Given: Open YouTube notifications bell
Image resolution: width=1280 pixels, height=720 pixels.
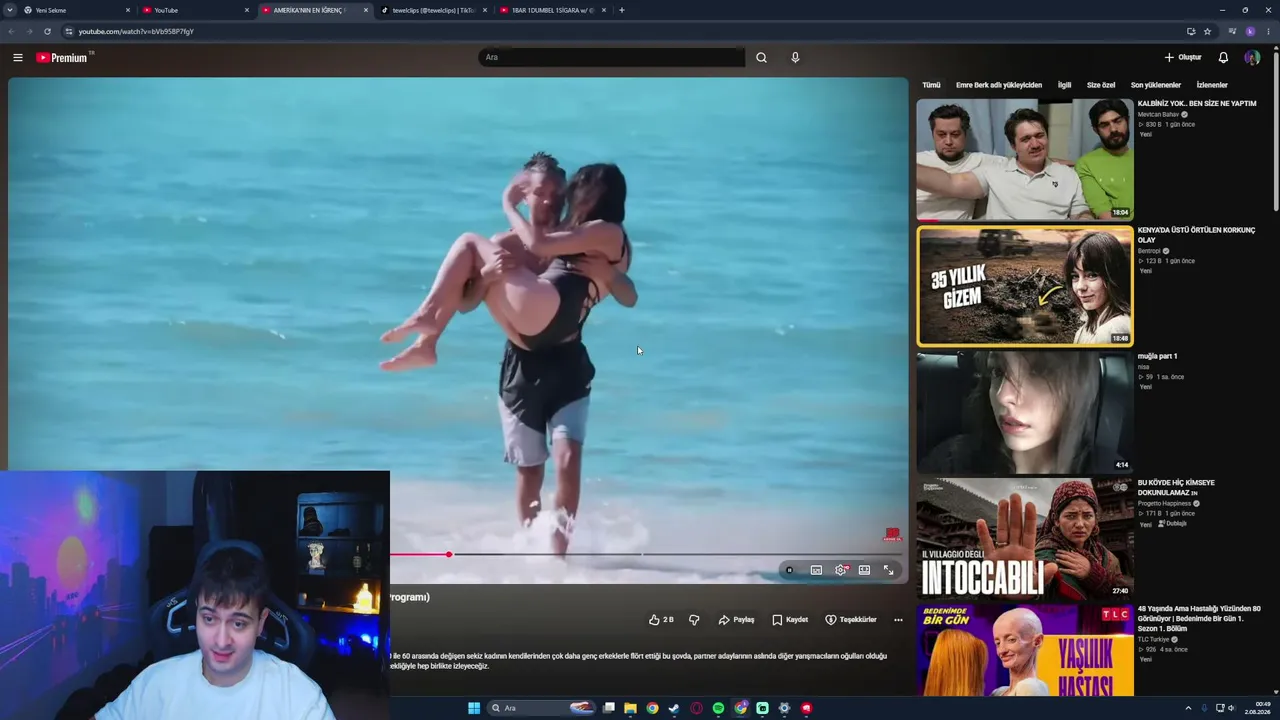Looking at the screenshot, I should (1223, 58).
